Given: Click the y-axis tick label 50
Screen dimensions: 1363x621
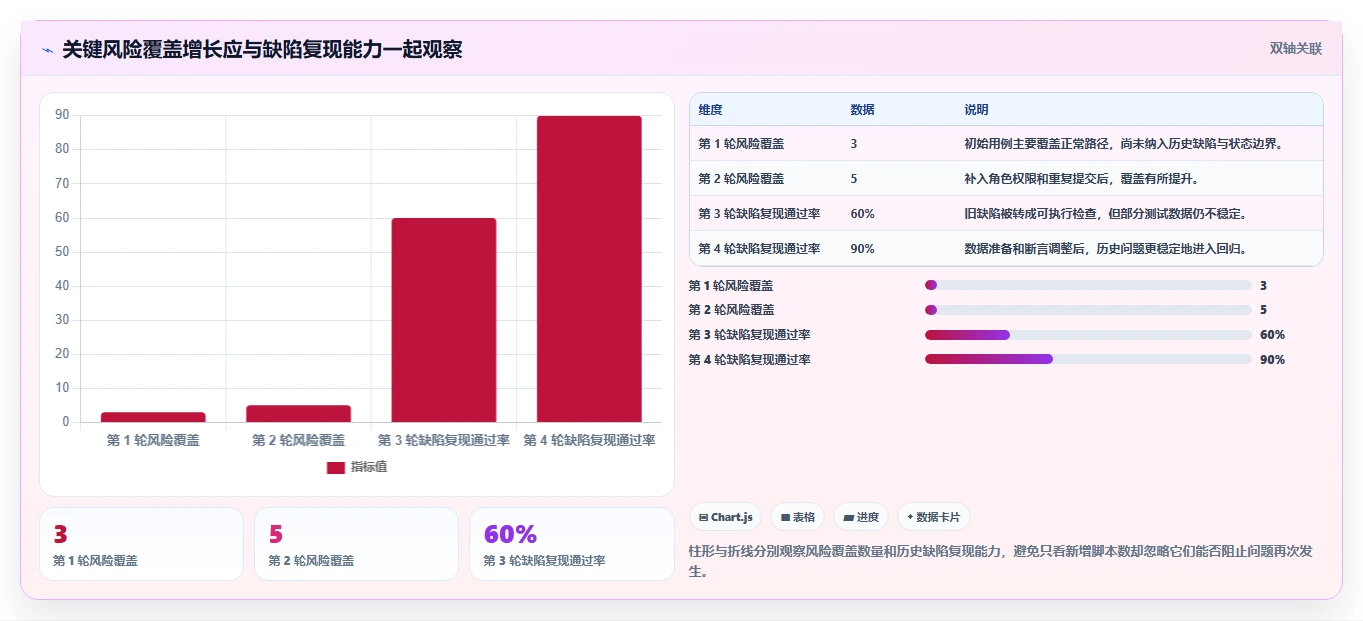Looking at the screenshot, I should point(63,252).
